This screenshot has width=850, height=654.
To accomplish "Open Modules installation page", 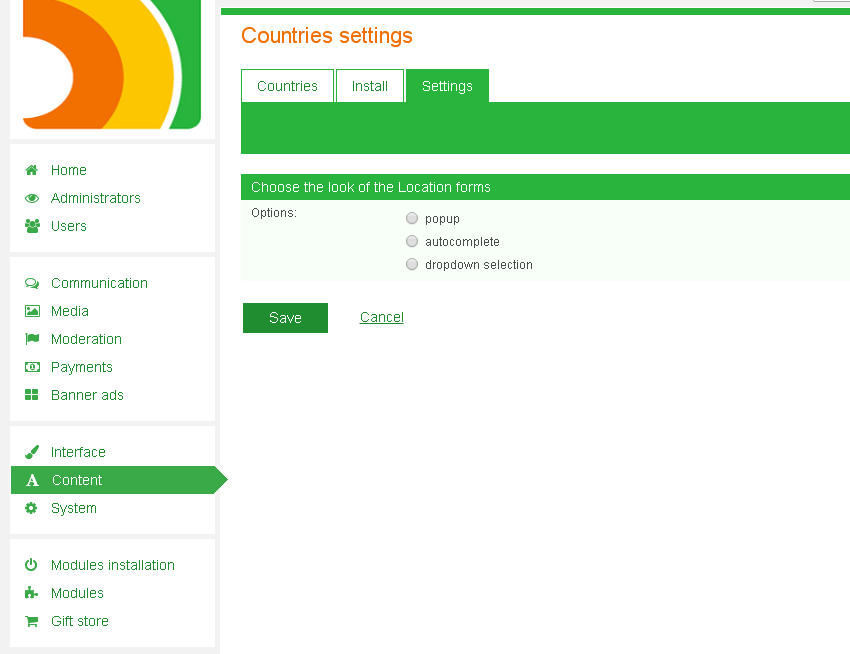I will (x=113, y=565).
